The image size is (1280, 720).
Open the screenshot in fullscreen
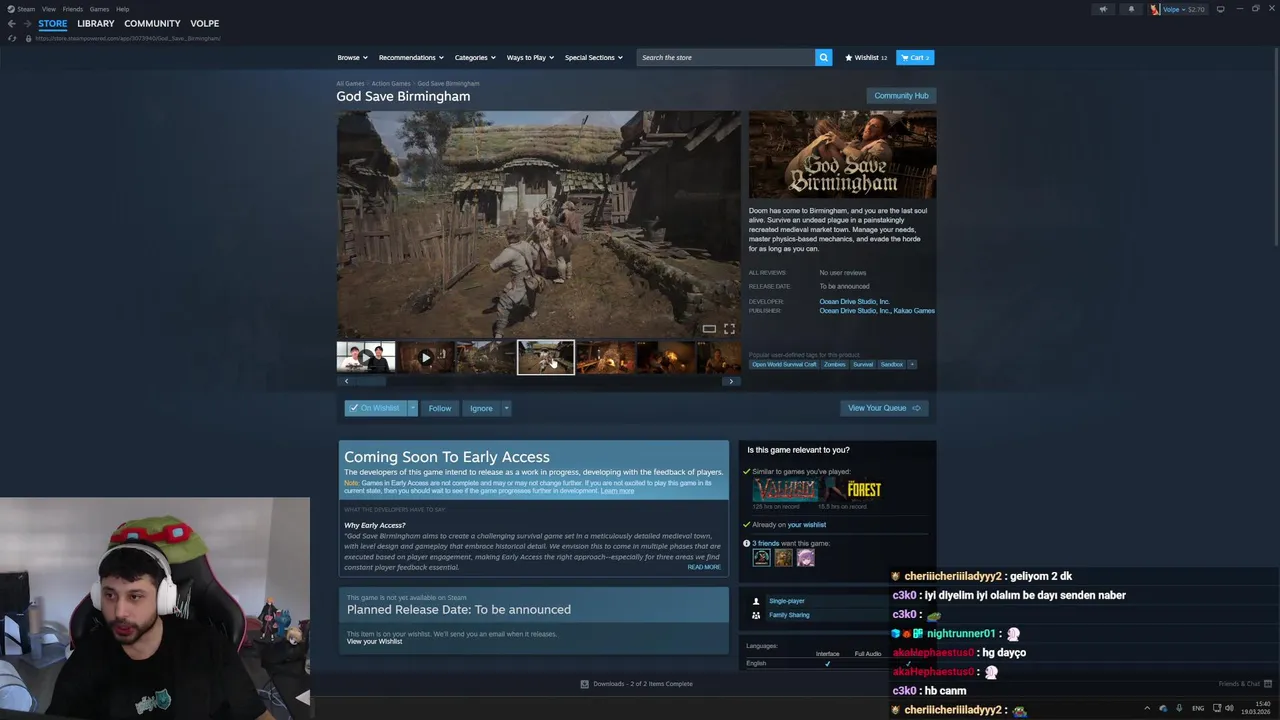[x=729, y=328]
